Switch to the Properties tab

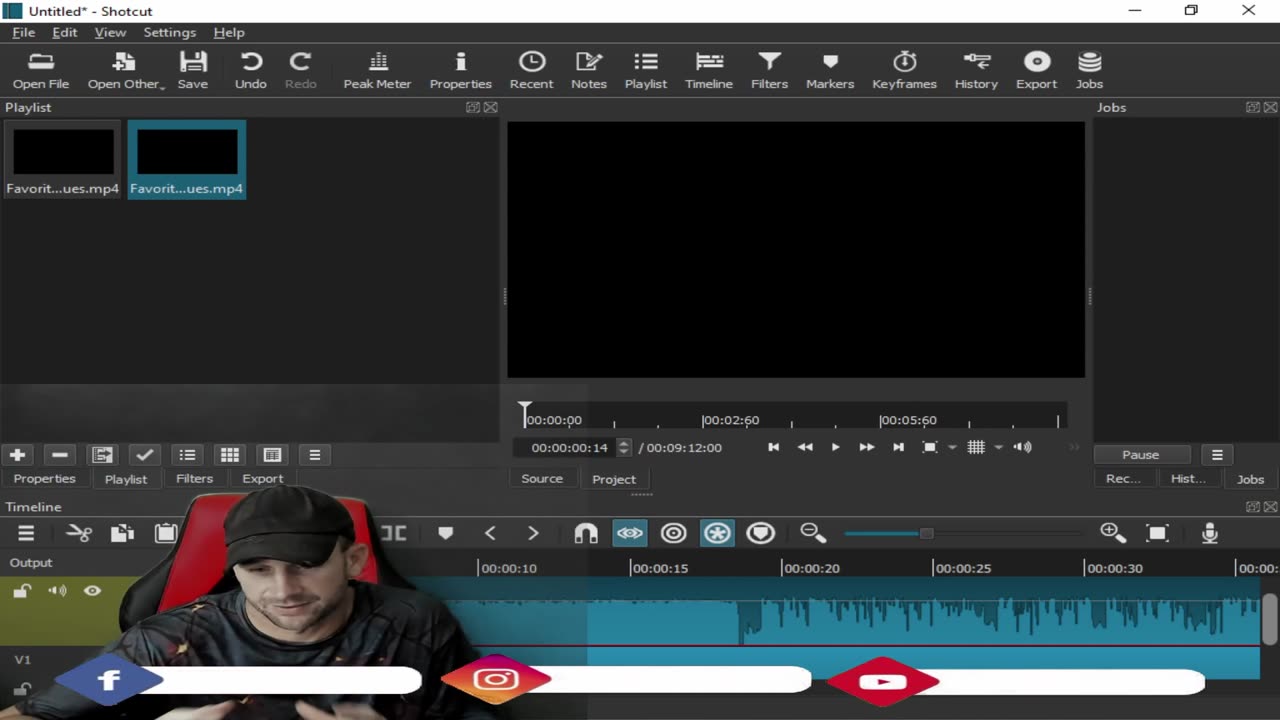tap(44, 479)
